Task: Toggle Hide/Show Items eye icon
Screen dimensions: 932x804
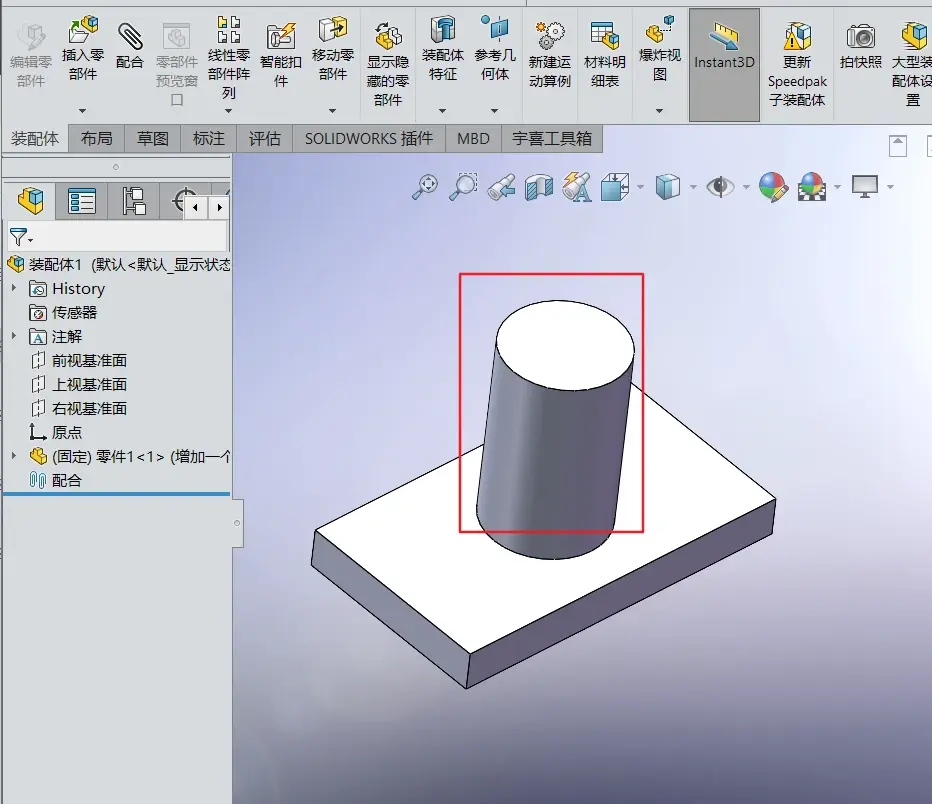Action: pyautogui.click(x=720, y=187)
